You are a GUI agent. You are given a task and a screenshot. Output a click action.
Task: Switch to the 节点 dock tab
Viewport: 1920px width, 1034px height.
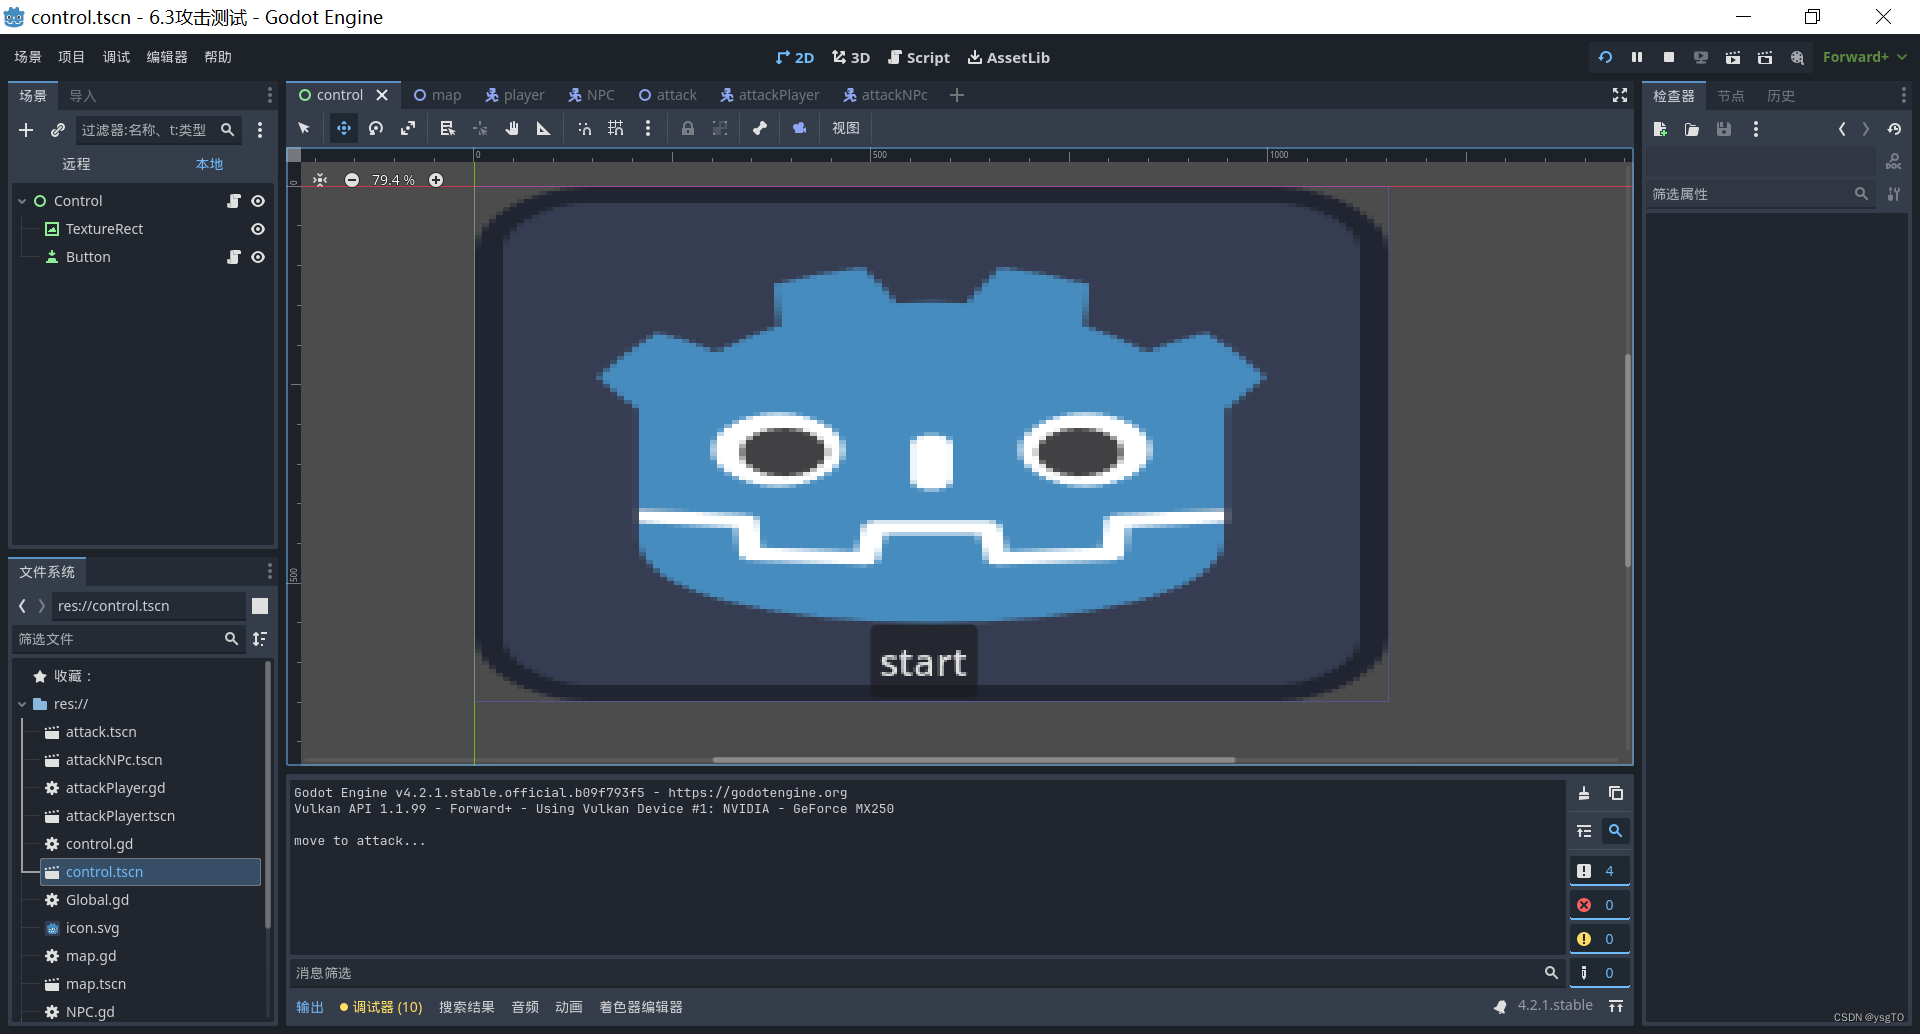[x=1731, y=96]
